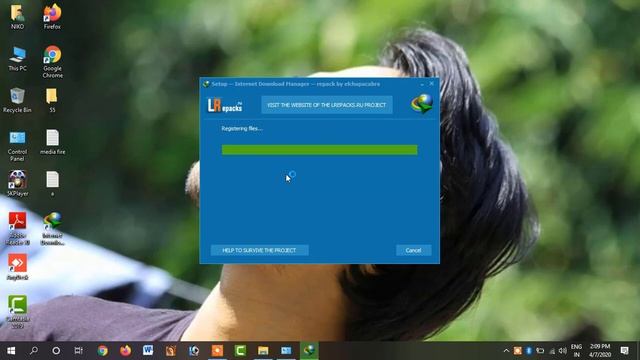Viewport: 640px width, 360px height.
Task: Open File Explorer from taskbar
Action: 263,351
